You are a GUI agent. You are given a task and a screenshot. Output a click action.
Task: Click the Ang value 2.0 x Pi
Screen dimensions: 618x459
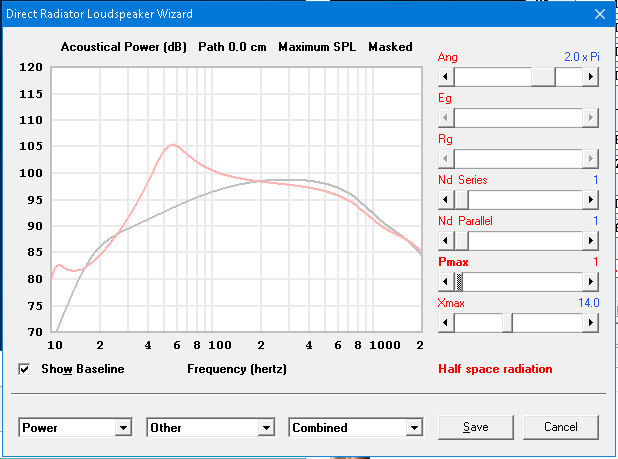tap(582, 57)
